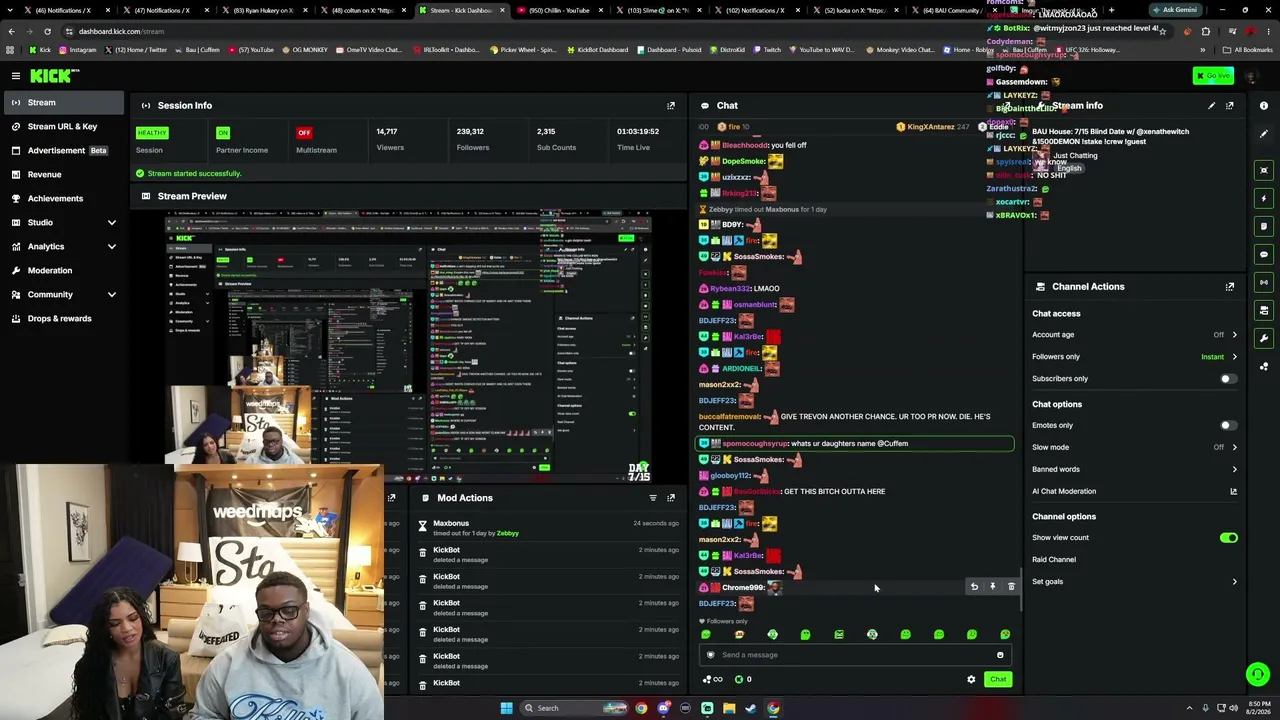Open the Windows Start button
Viewport: 1280px width, 720px height.
507,708
